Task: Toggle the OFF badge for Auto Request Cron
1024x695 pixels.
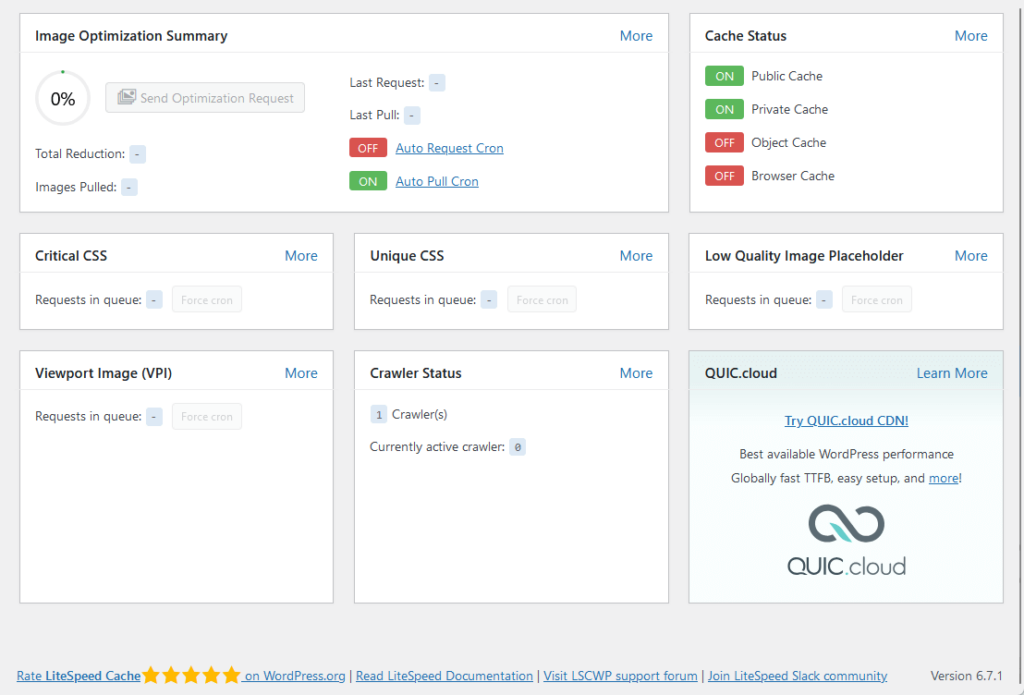Action: coord(368,148)
